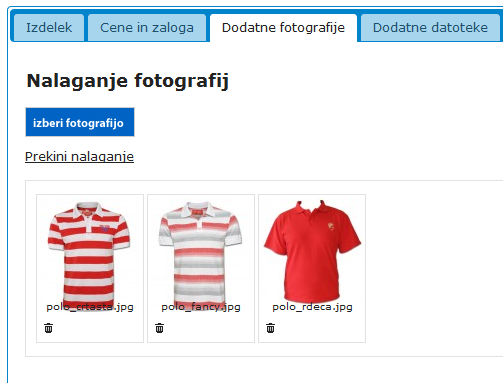Click the purple logo on the striped polo
Image resolution: width=503 pixels, height=383 pixels.
105,228
